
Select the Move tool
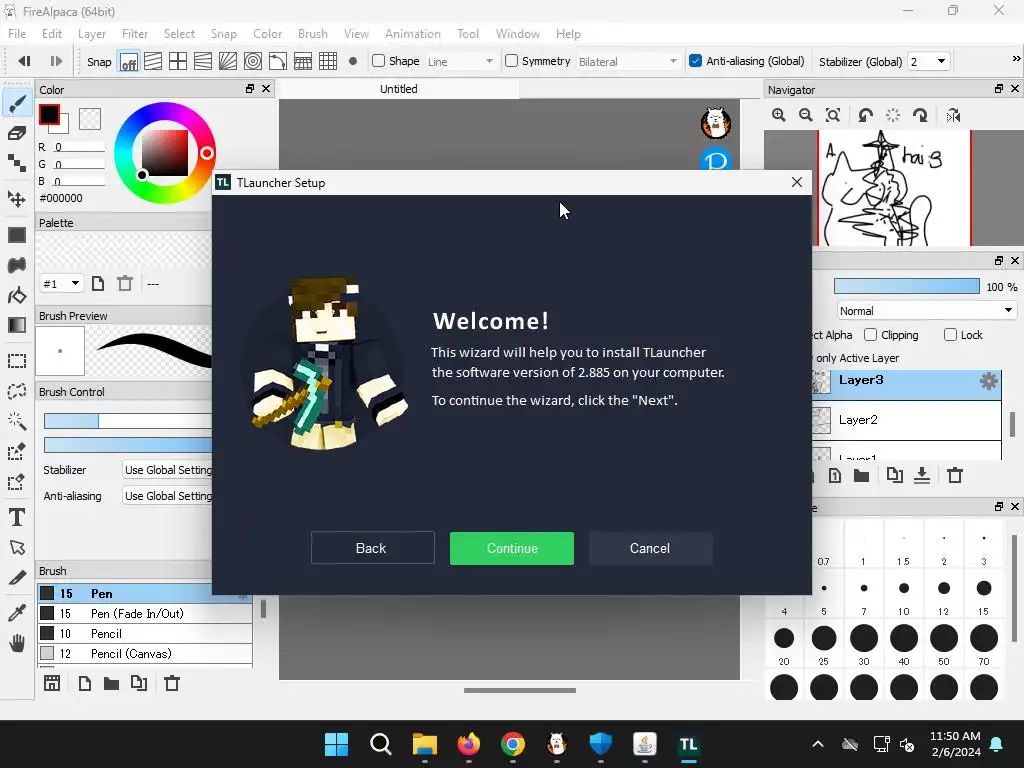tap(17, 199)
